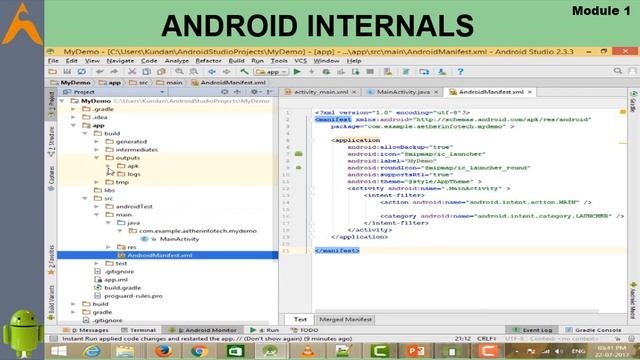Click the ic_launcher gutter preview icon
Screen dimensions: 640x360
tap(299, 154)
